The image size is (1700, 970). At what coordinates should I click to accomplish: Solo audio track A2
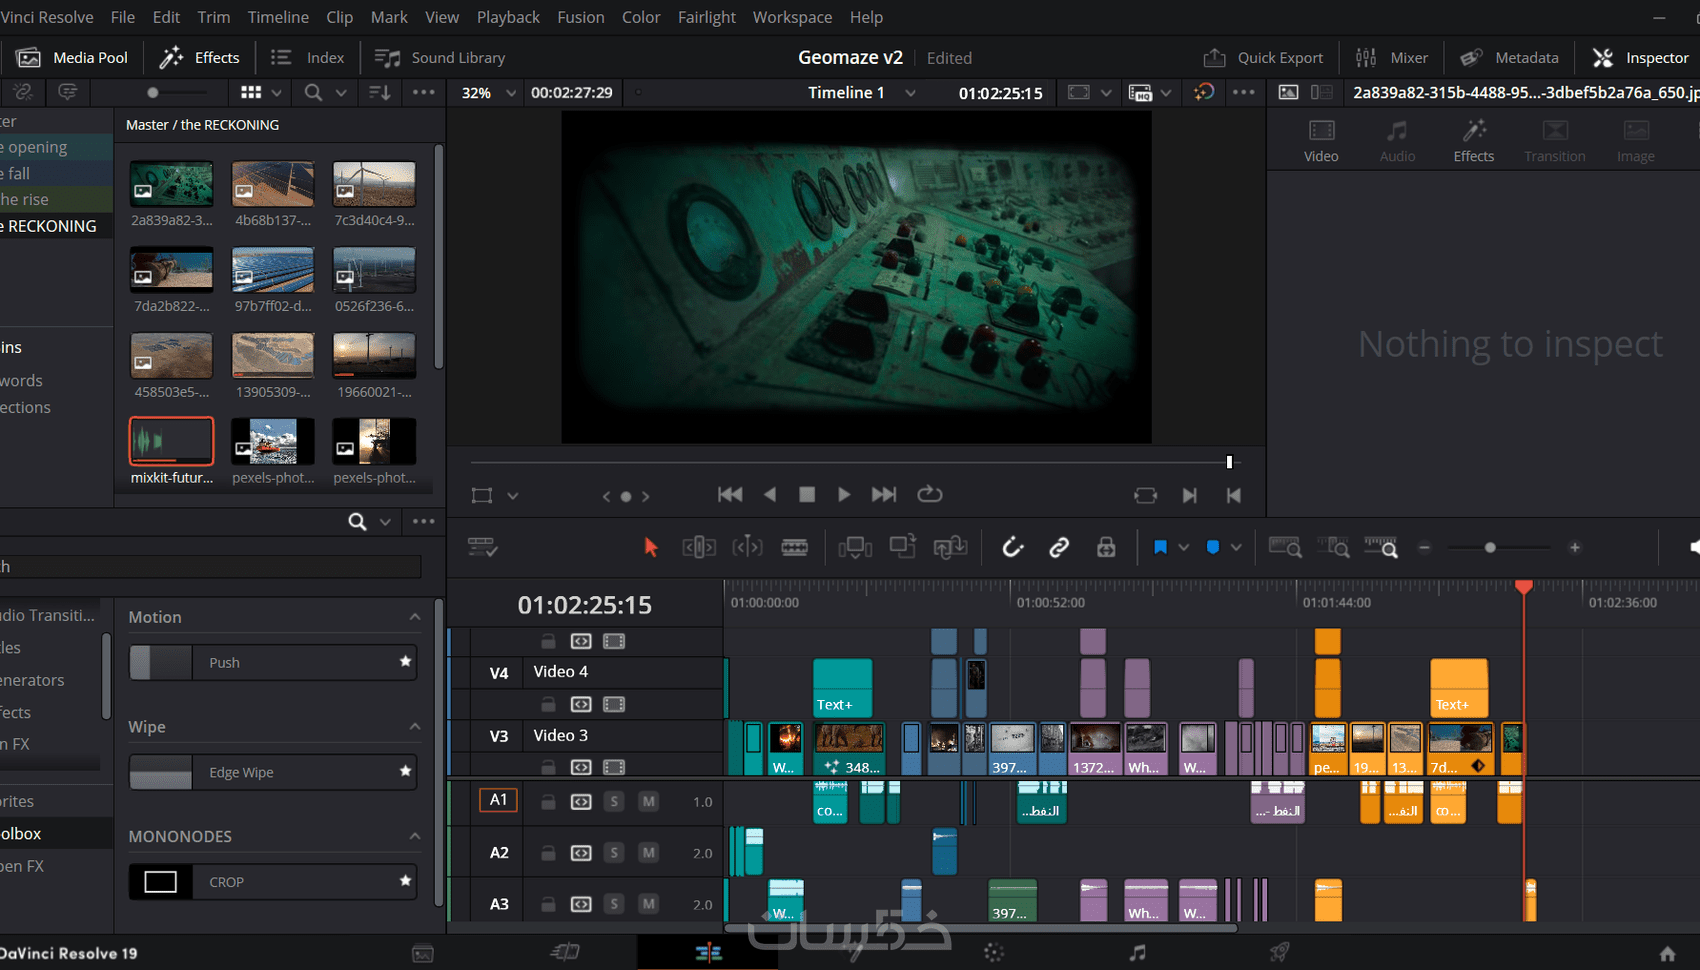(614, 853)
